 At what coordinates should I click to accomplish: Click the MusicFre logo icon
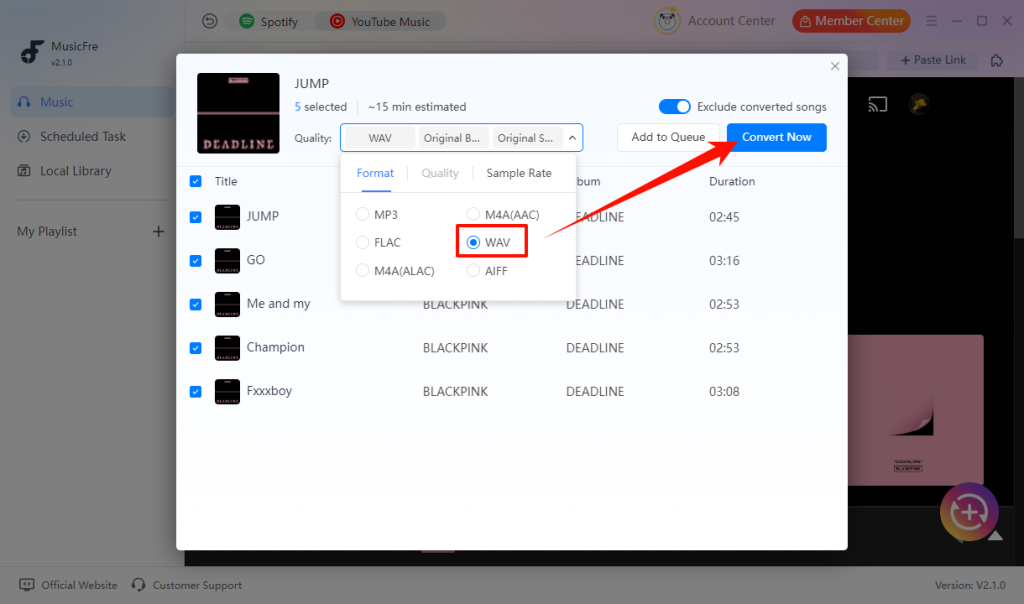pos(31,52)
